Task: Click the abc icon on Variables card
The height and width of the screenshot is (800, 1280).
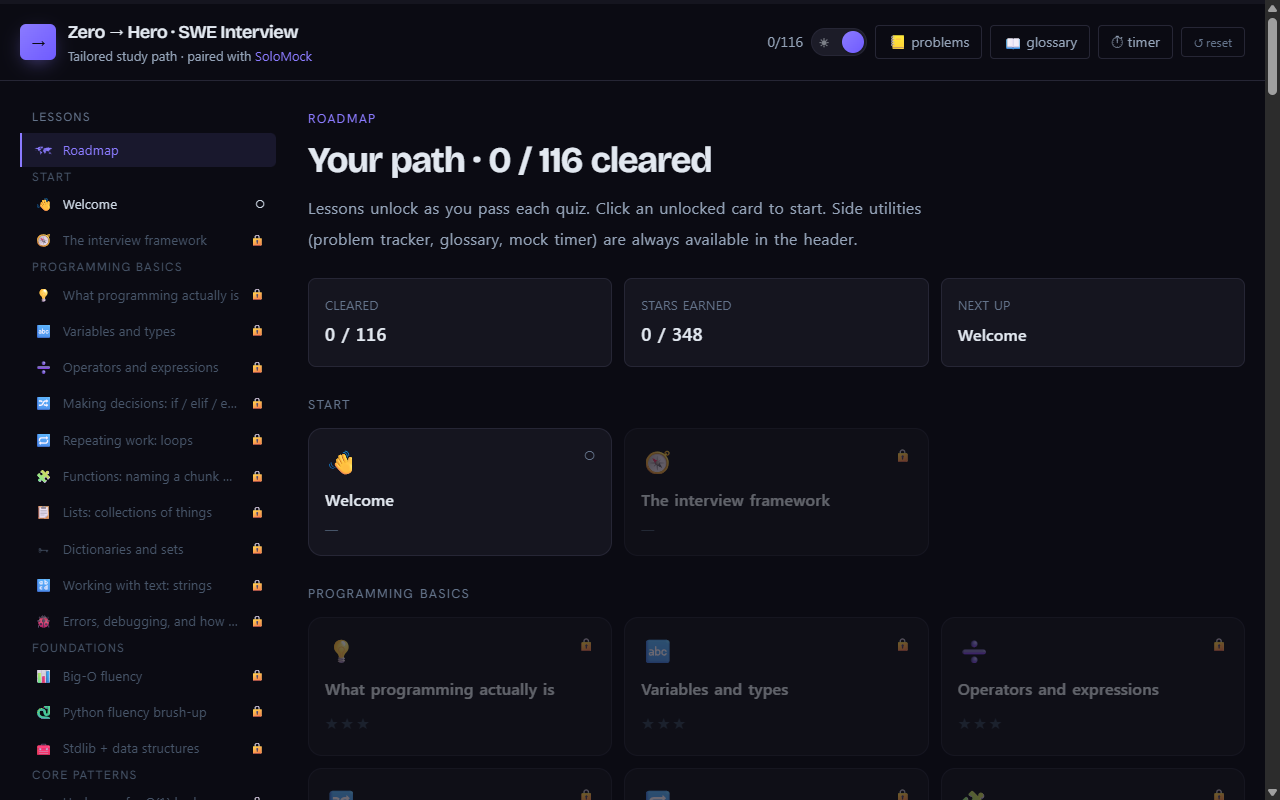Action: pos(657,651)
